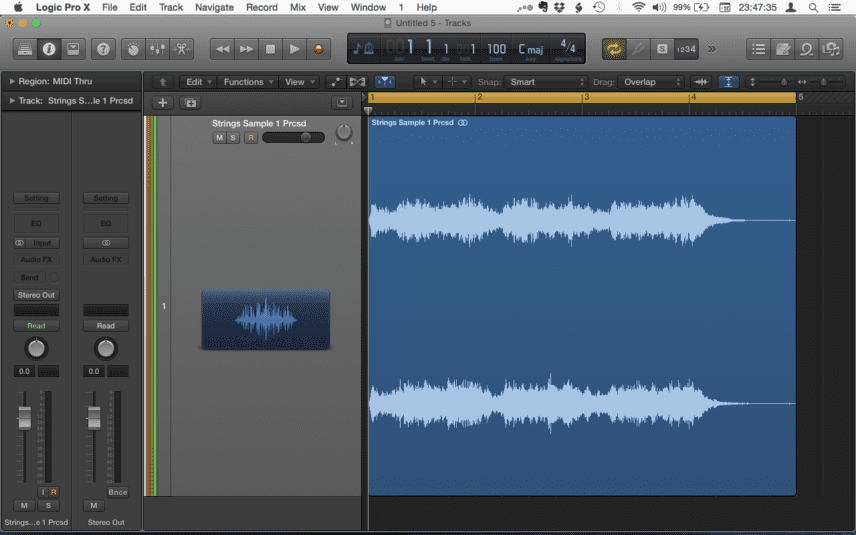Screen dimensions: 856x535
Task: Select the audio waveform track icon
Action: (x=266, y=320)
